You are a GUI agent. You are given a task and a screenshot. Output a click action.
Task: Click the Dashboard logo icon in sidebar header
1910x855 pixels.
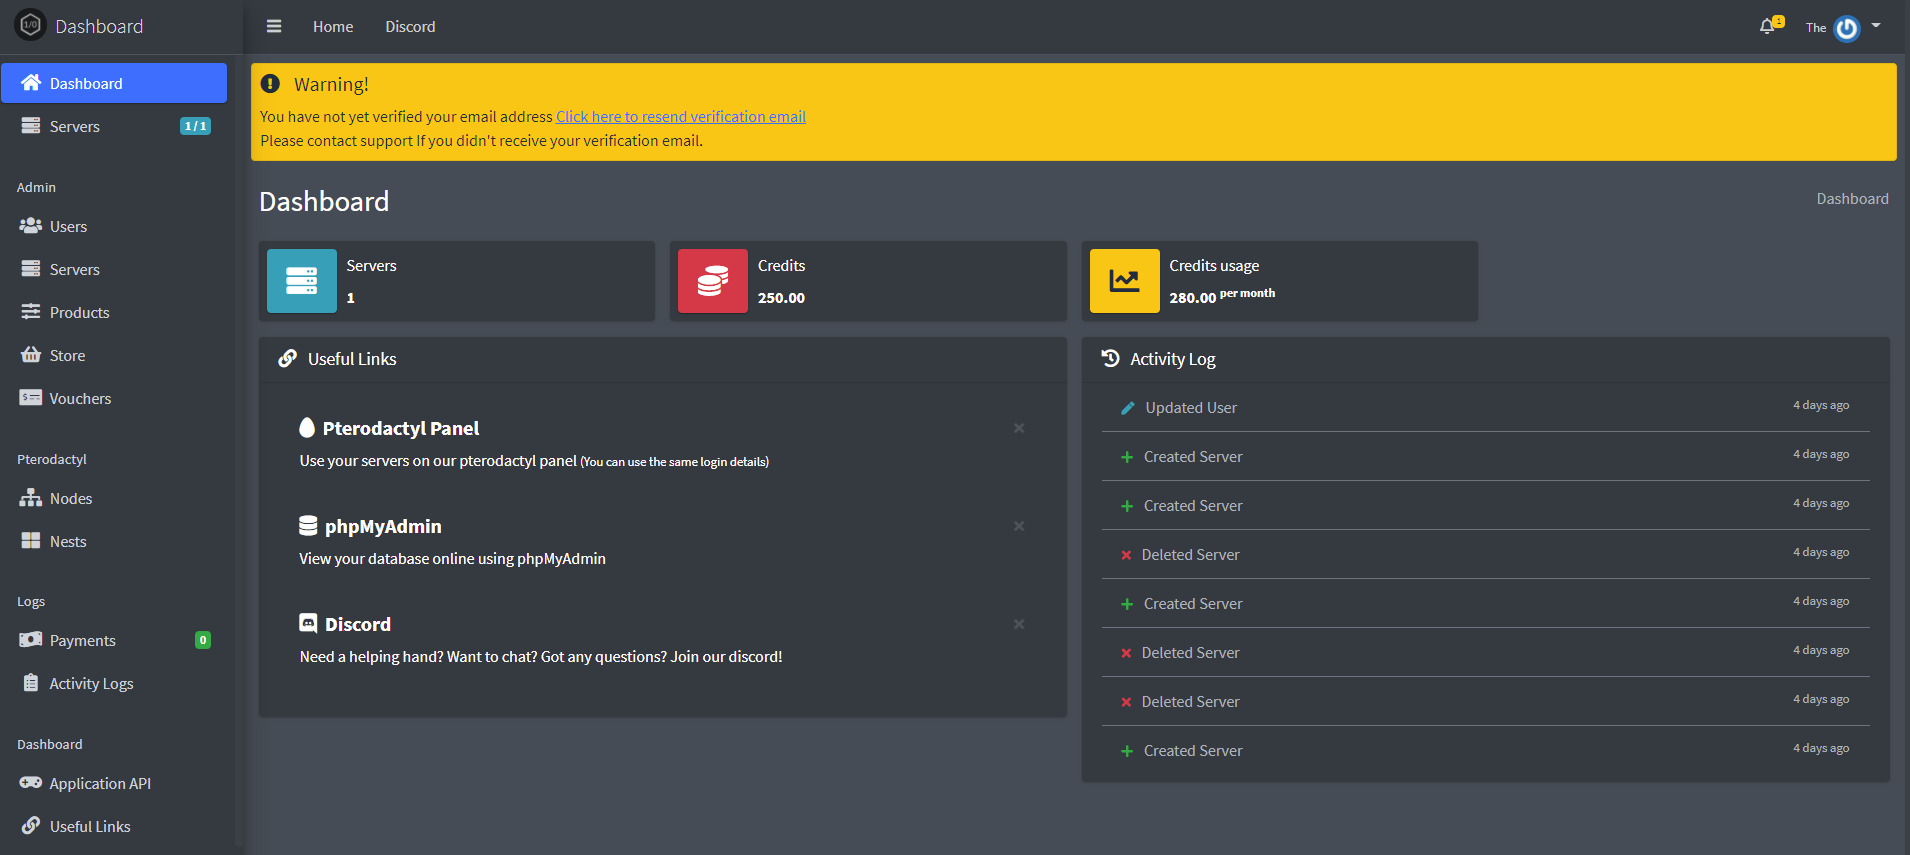[x=31, y=25]
